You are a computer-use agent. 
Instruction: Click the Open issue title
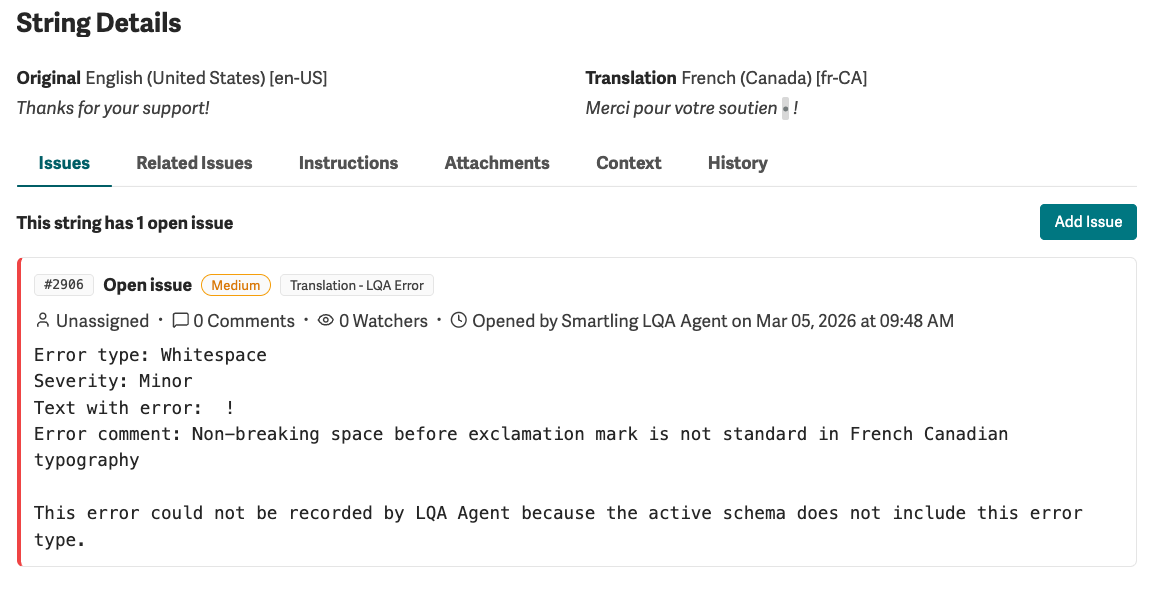coord(147,285)
